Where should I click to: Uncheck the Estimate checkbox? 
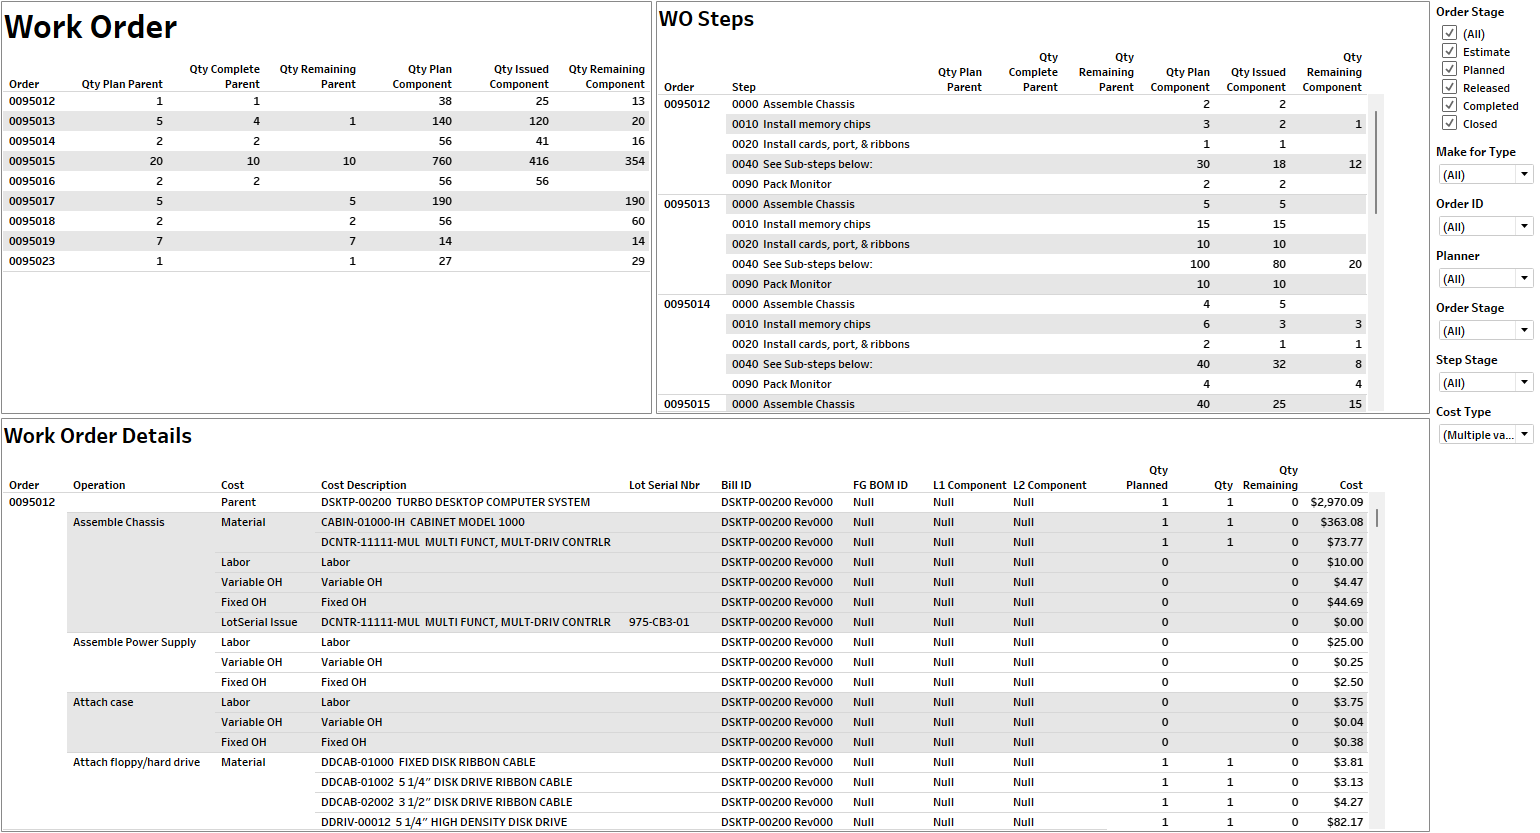click(1449, 51)
